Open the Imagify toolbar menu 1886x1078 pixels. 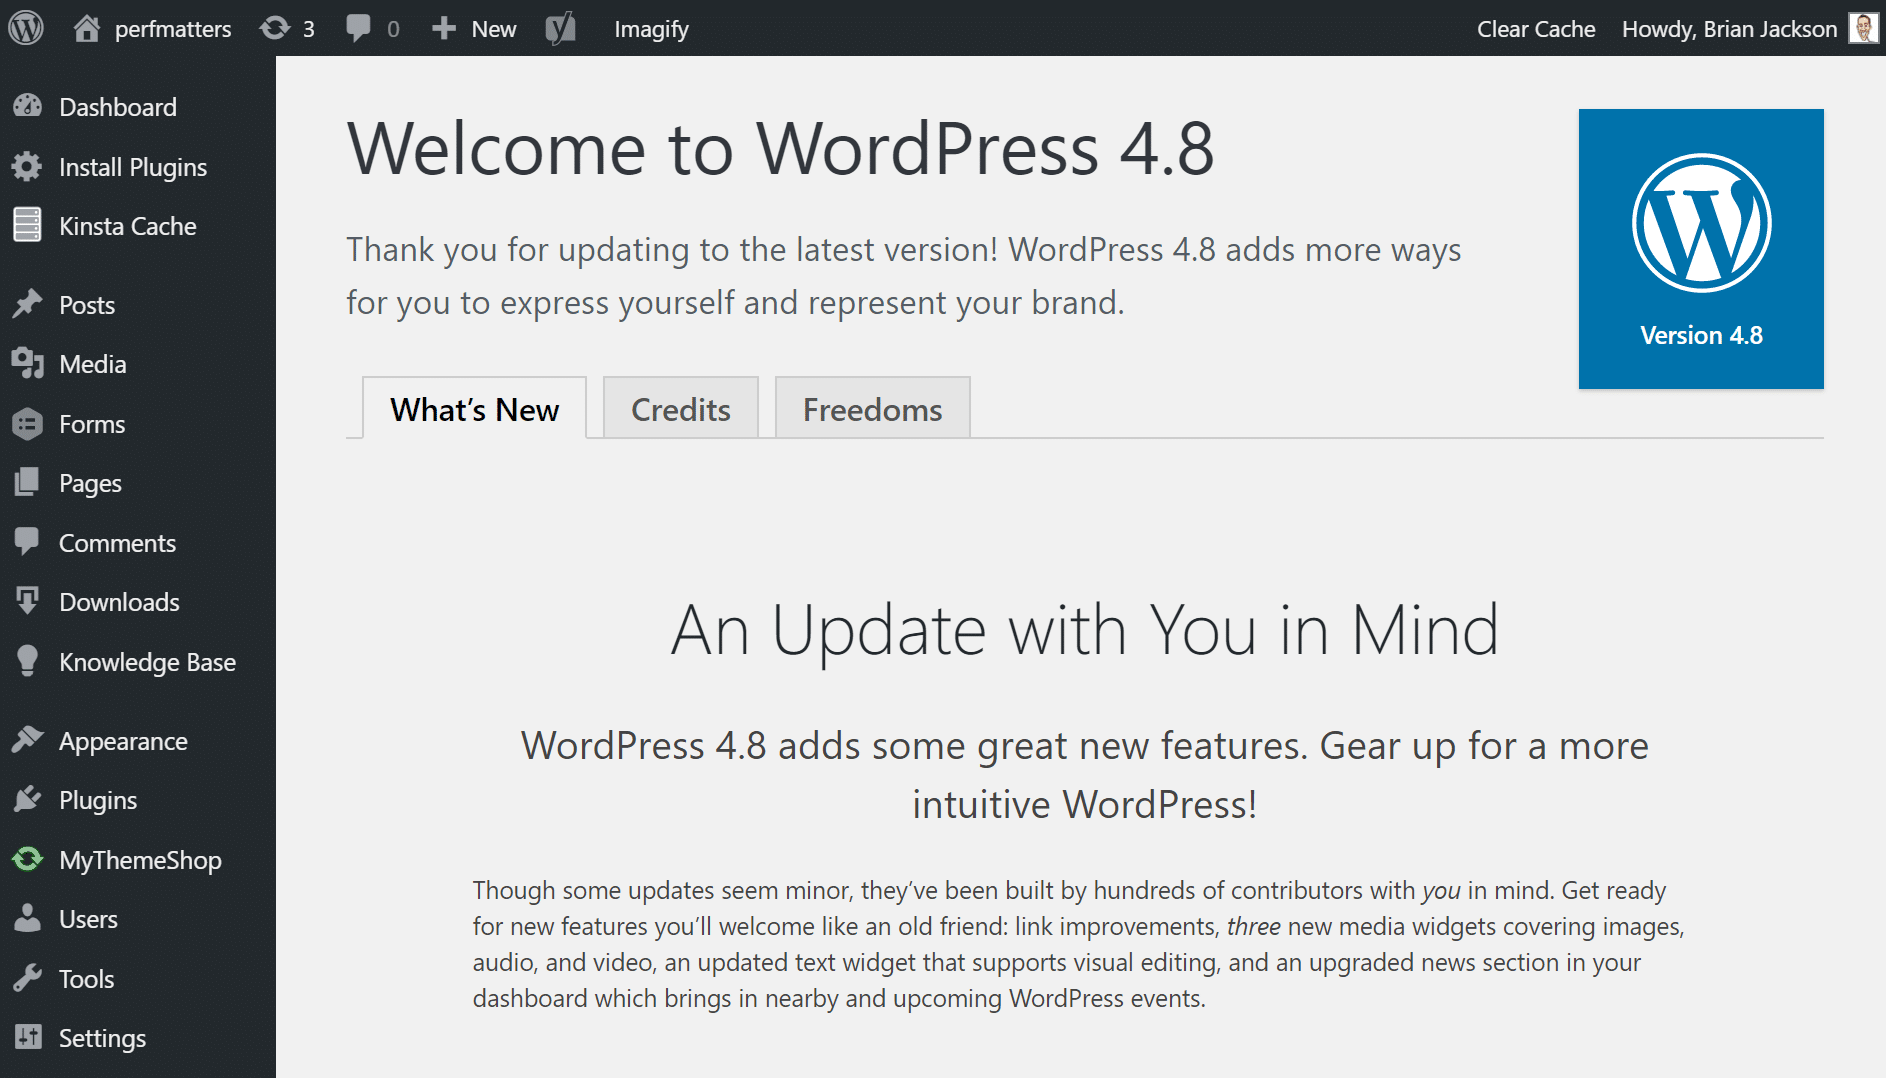pos(651,28)
